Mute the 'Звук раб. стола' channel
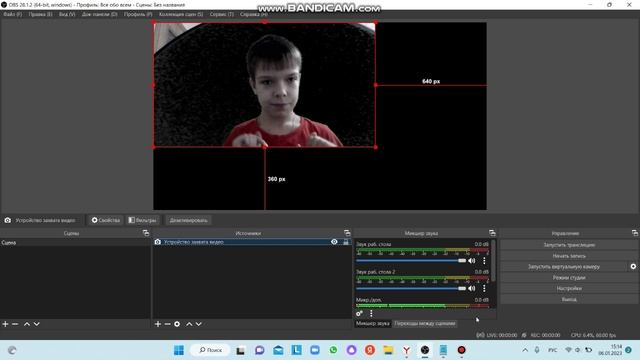The width and height of the screenshot is (640, 360). 472,260
